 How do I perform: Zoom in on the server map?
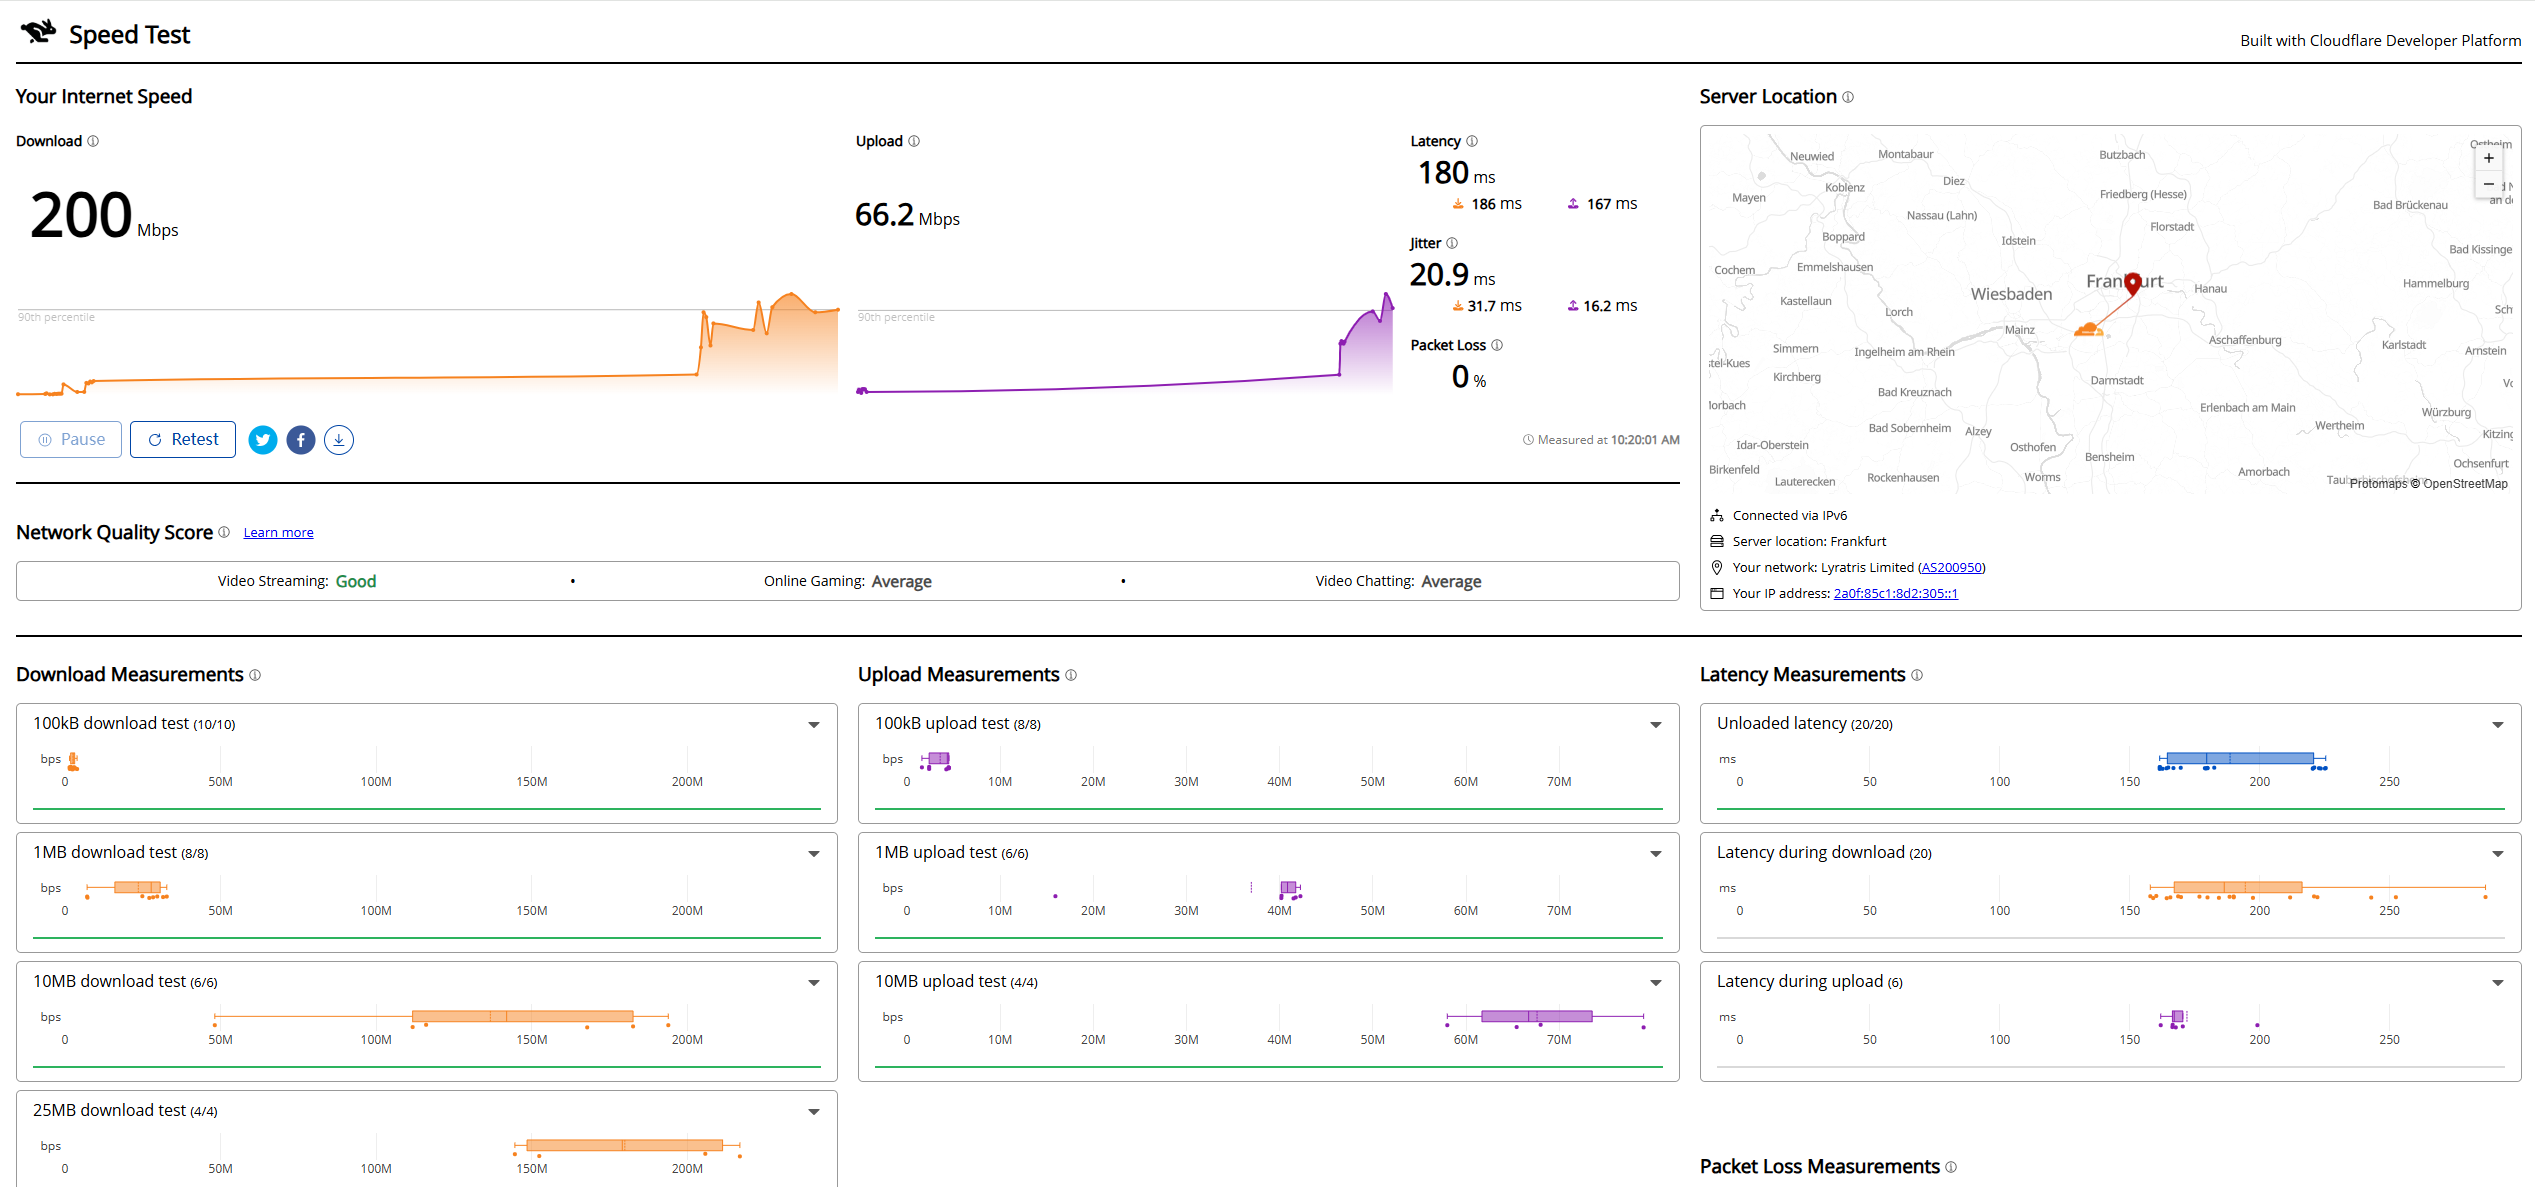2489,158
